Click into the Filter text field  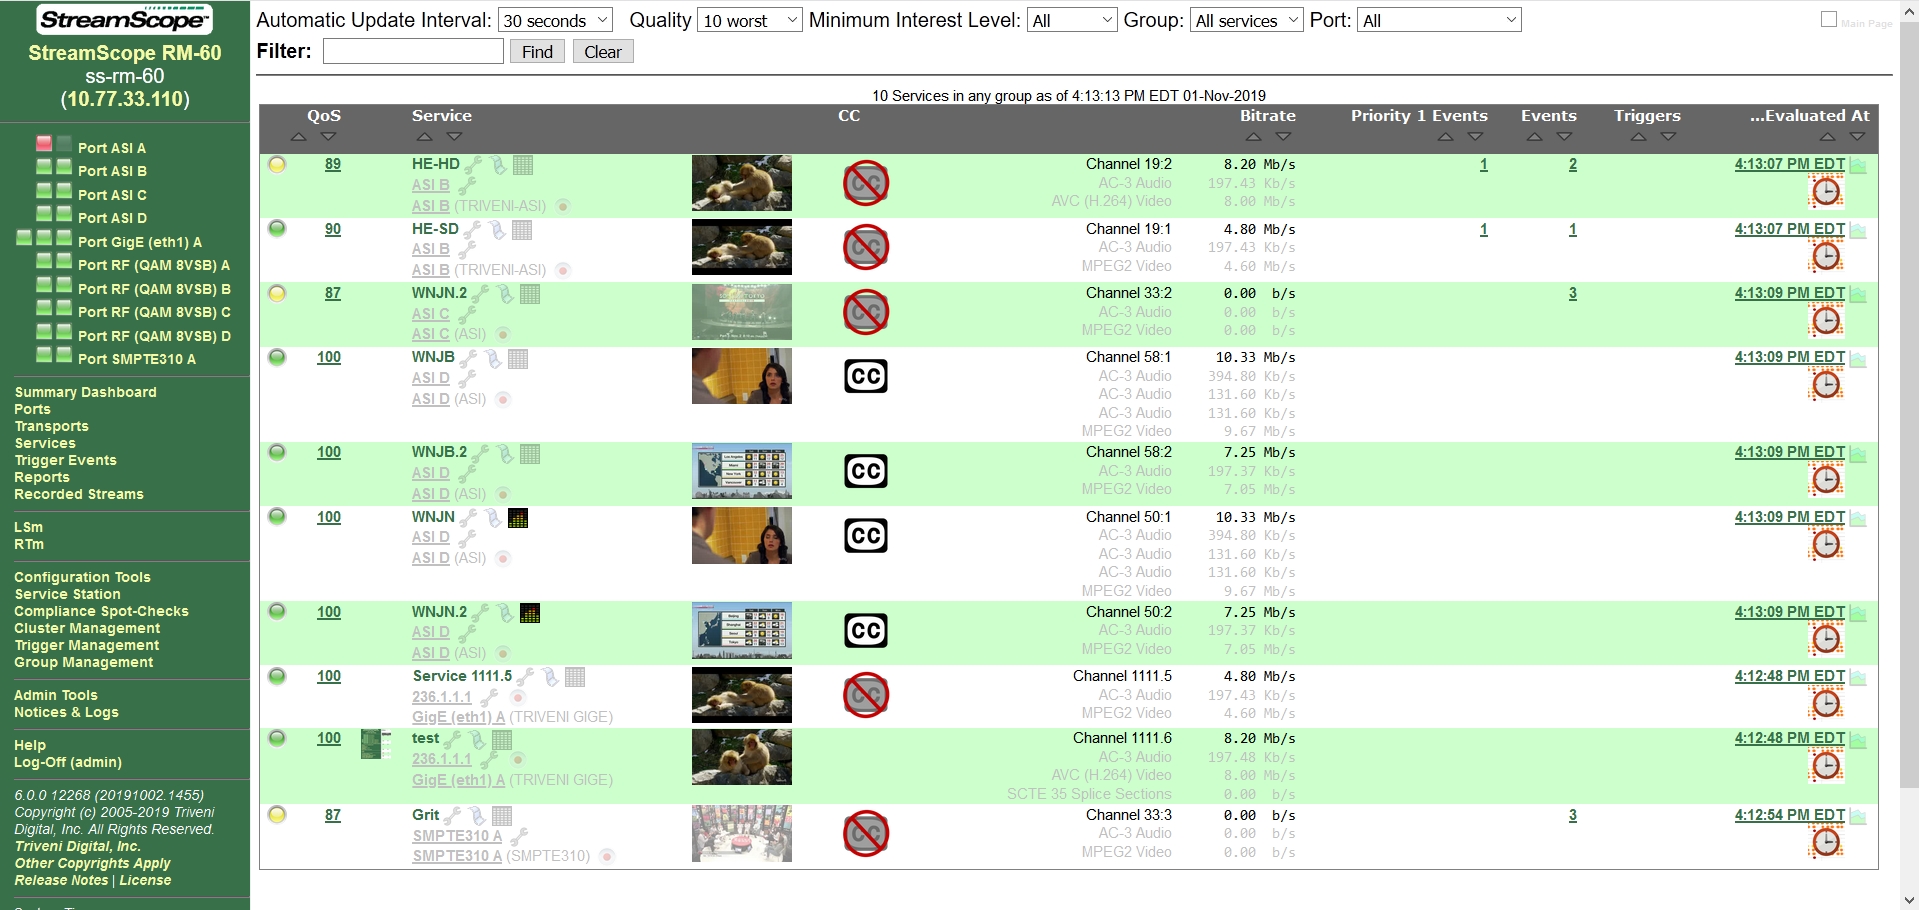pyautogui.click(x=413, y=52)
